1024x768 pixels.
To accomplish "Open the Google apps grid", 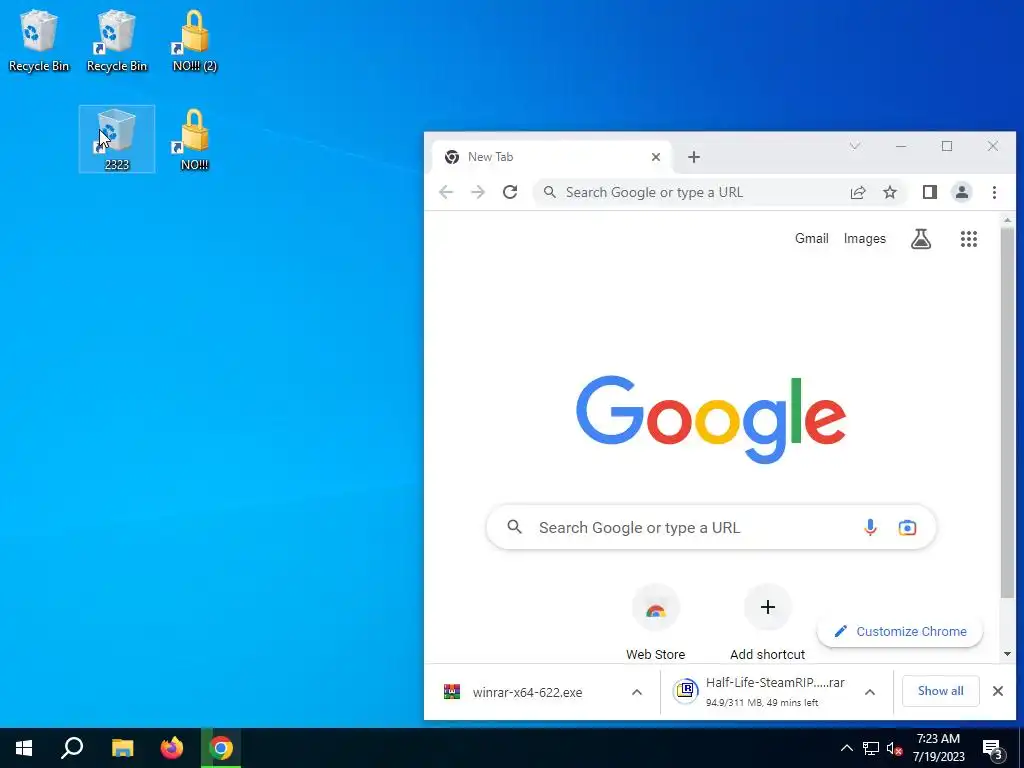I will tap(969, 239).
